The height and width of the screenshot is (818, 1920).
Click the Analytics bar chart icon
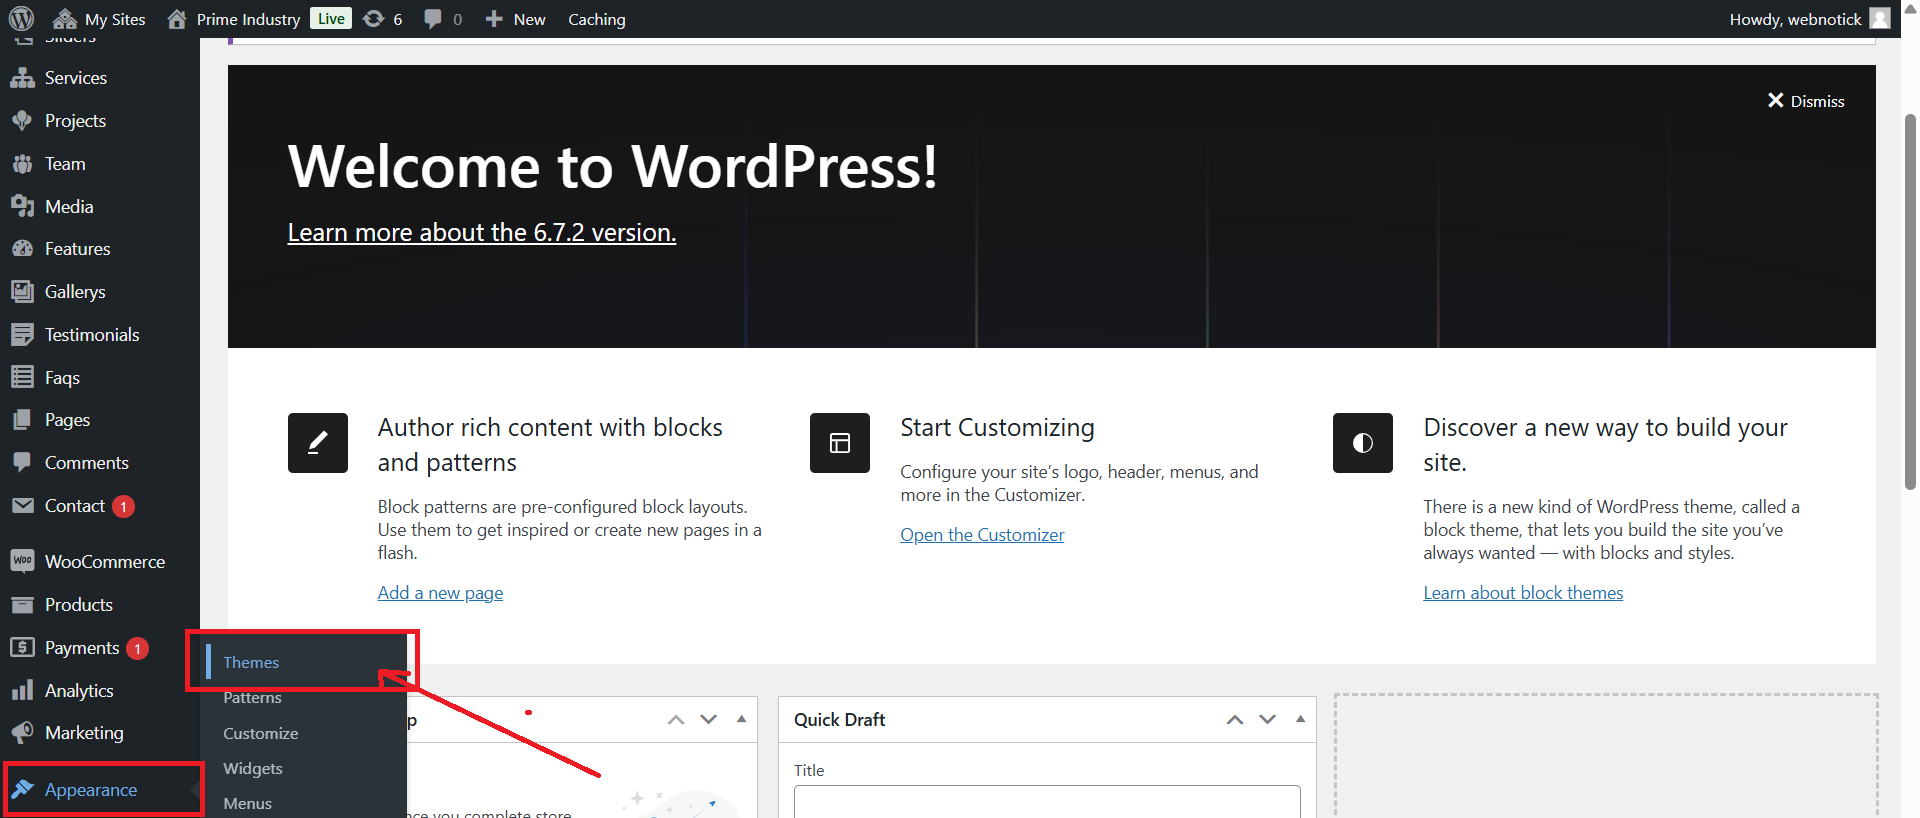(x=22, y=691)
